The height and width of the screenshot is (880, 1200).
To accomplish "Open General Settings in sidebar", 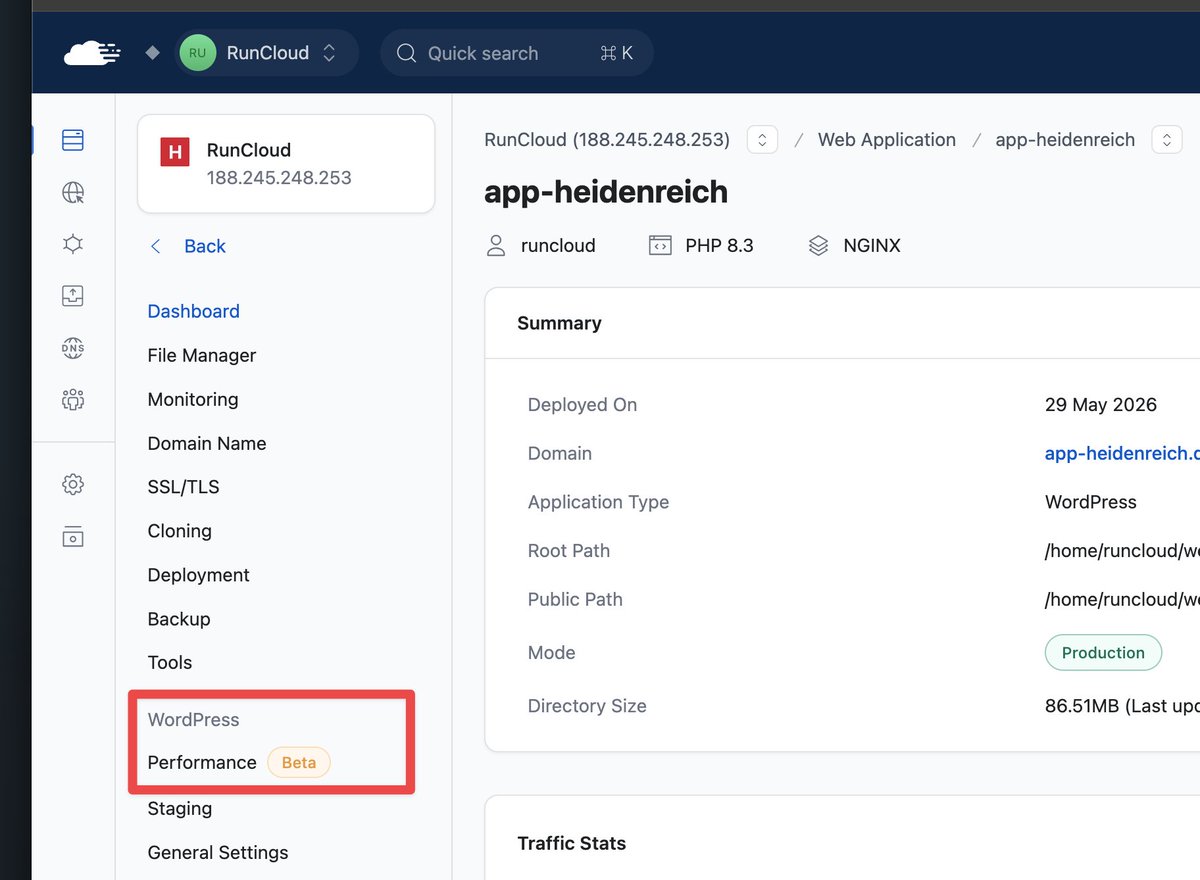I will (x=217, y=852).
